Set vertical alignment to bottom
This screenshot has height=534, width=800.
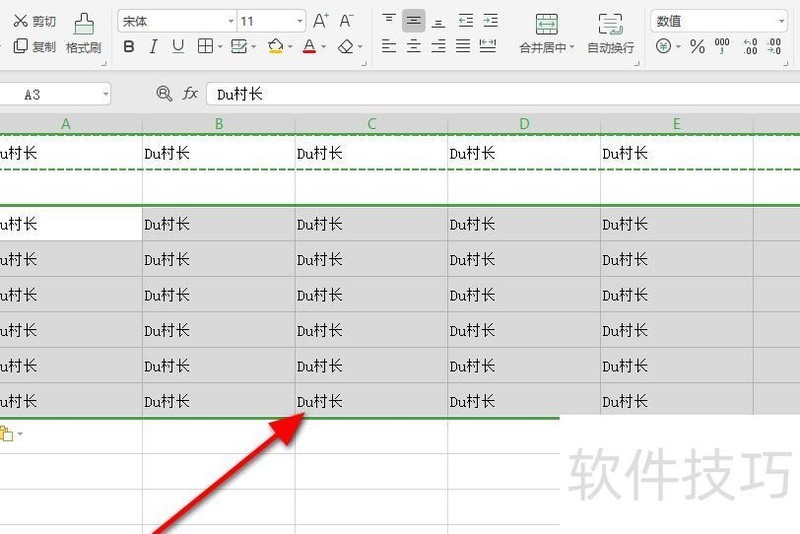[438, 22]
